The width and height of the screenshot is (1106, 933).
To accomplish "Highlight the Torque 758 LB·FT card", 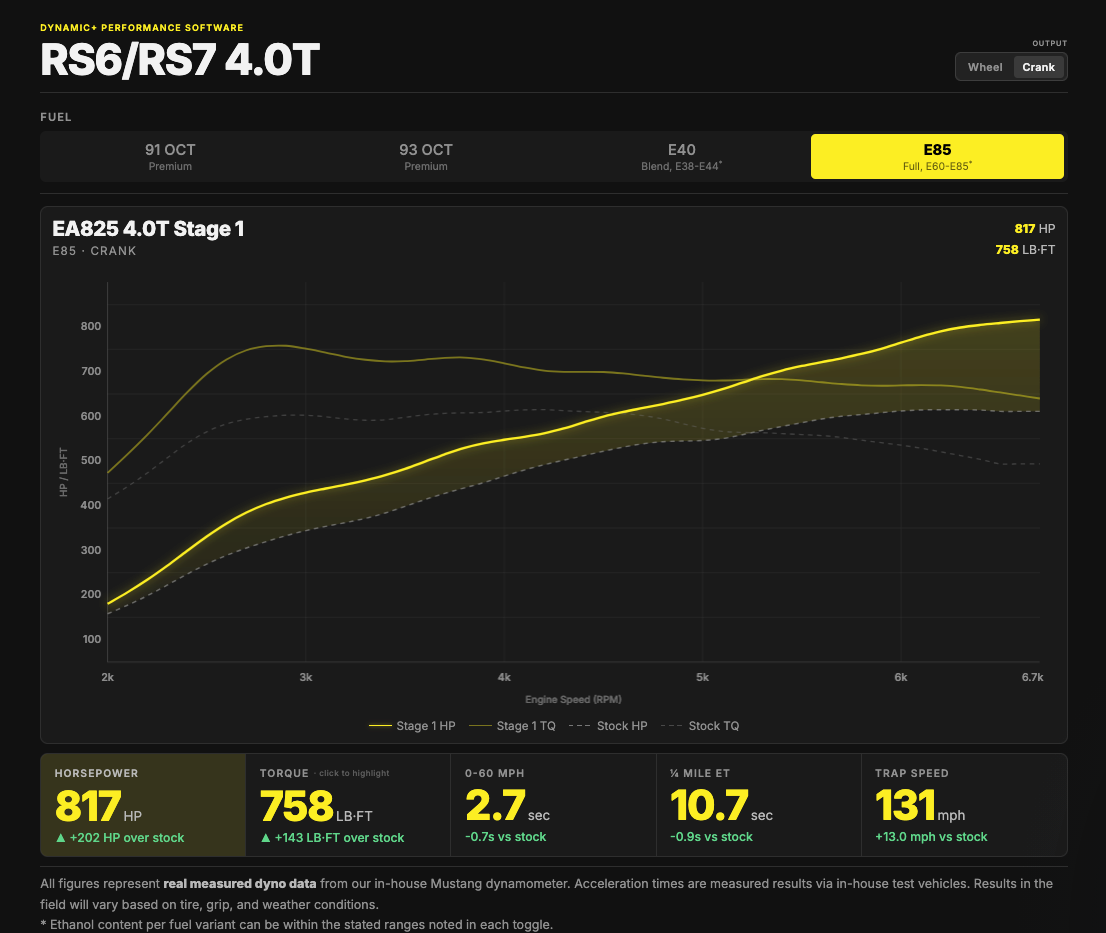I will coord(348,805).
